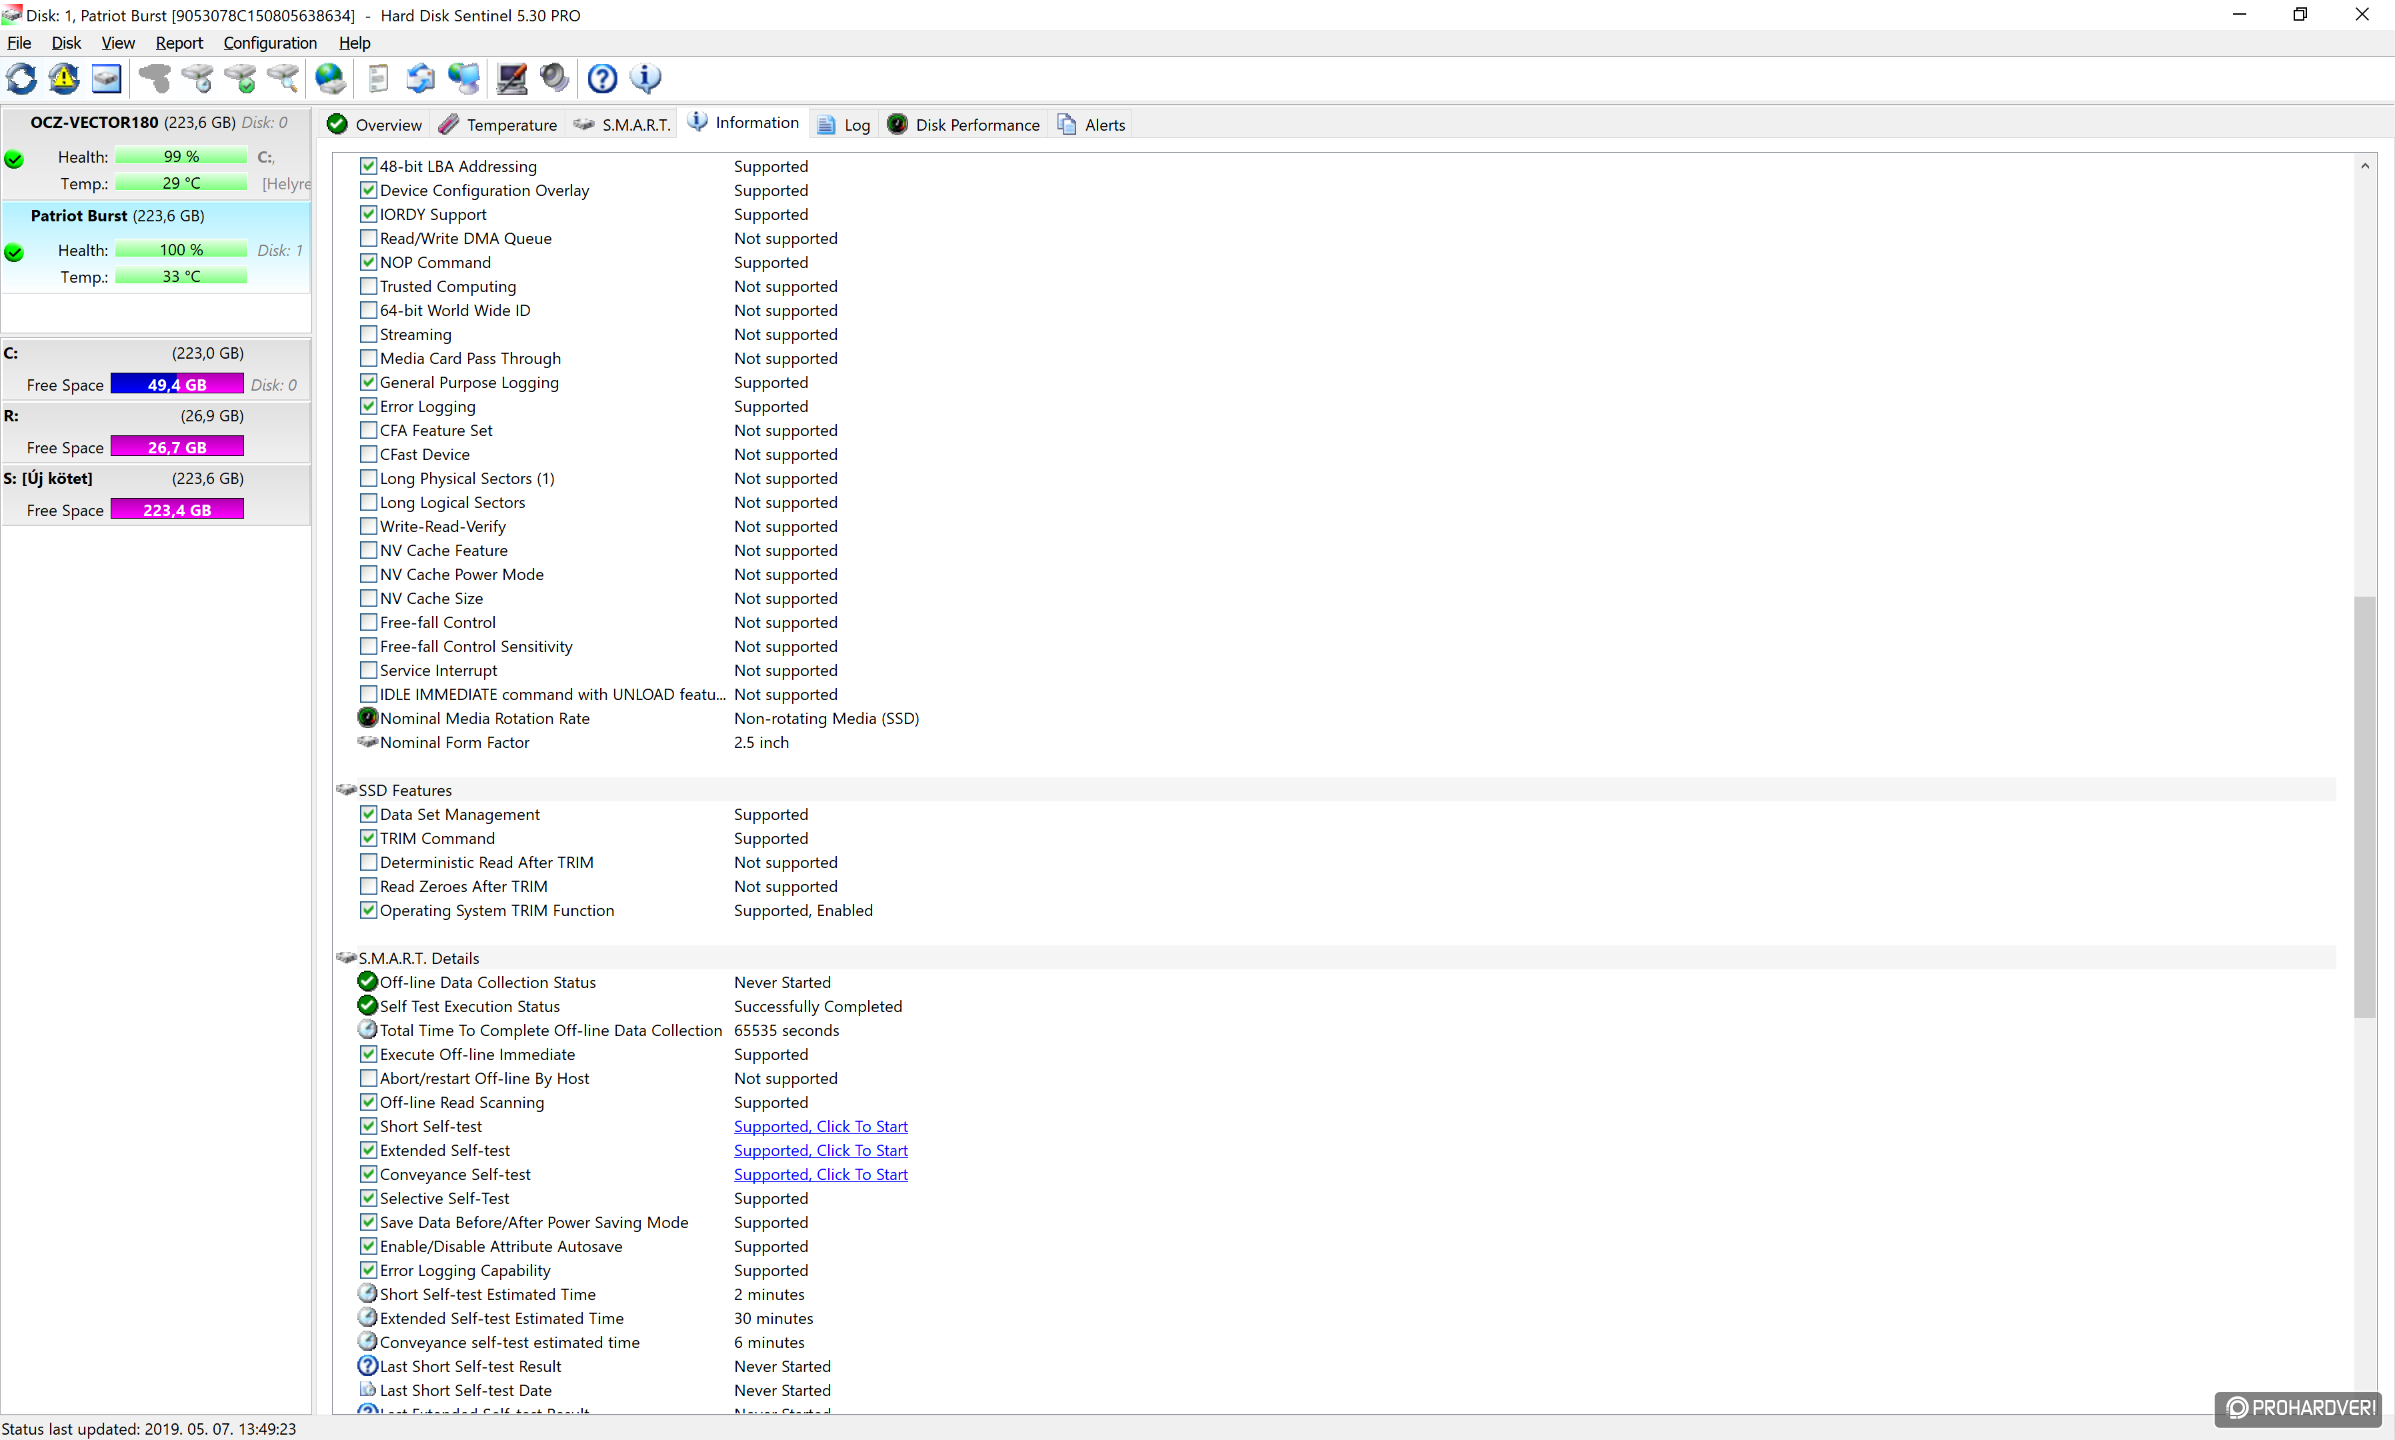The image size is (2395, 1440).
Task: Click the Trusted Computing checkbox
Action: click(x=369, y=286)
